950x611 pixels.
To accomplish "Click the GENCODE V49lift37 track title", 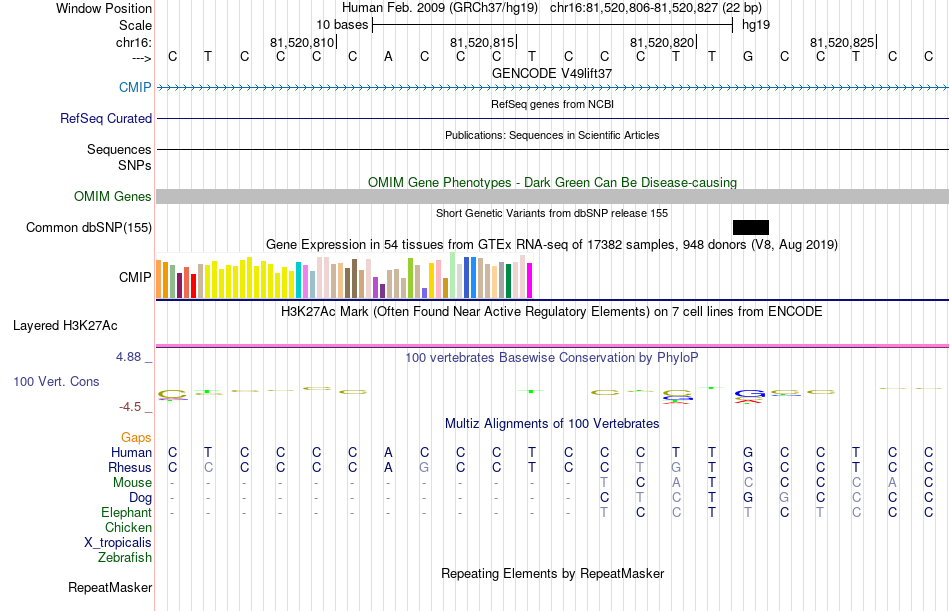I will click(552, 73).
